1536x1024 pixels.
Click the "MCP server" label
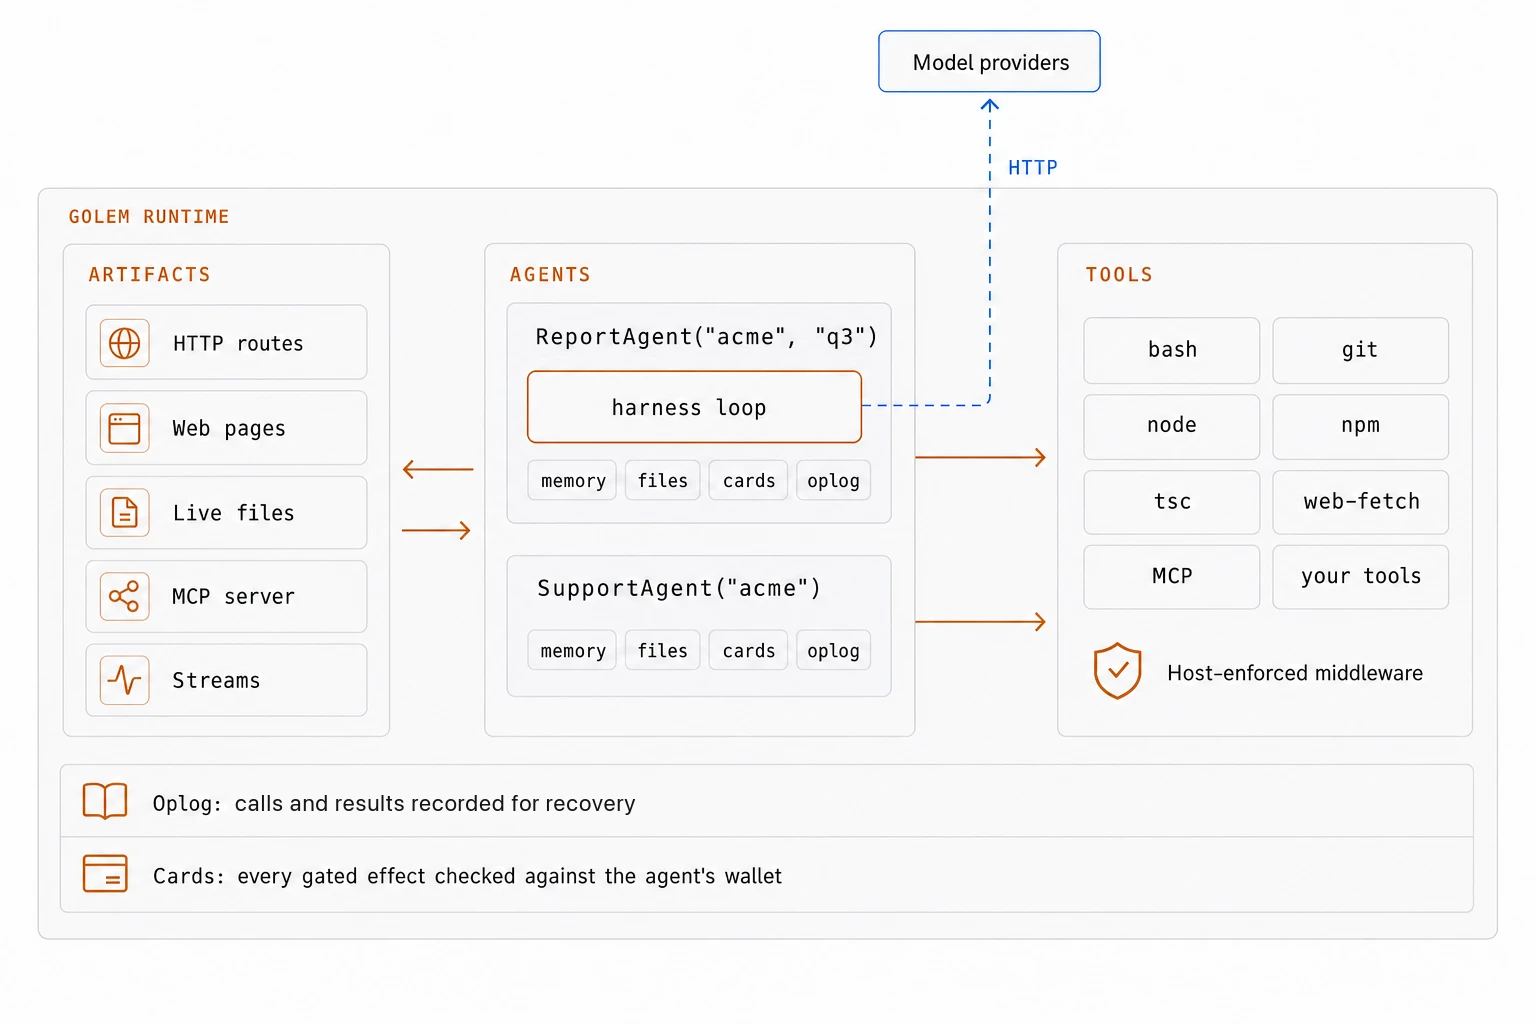(x=233, y=597)
